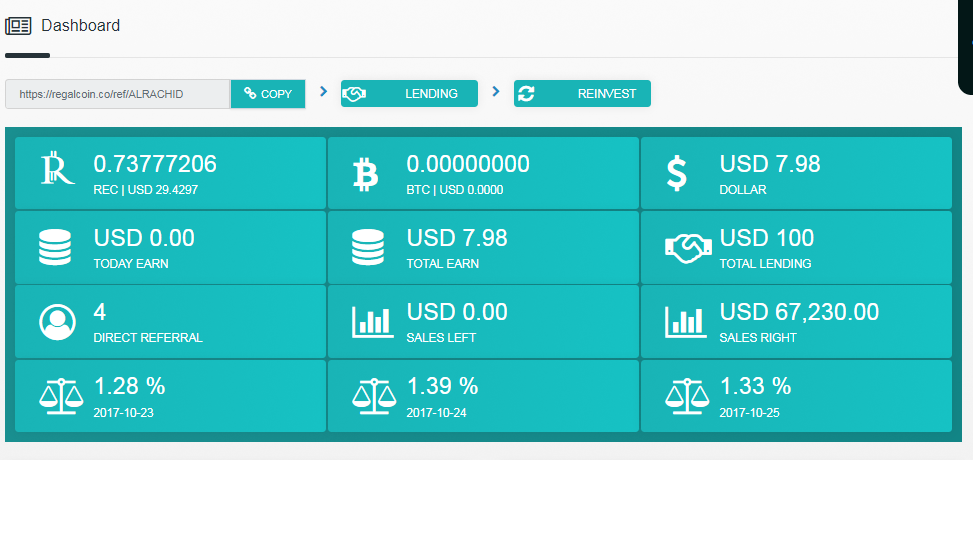This screenshot has width=973, height=539.
Task: Click the TOTAL LENDING label
Action: pos(765,264)
